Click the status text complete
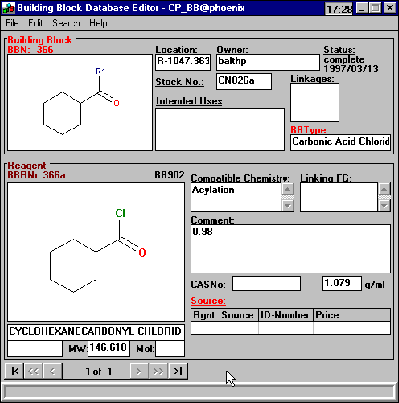 point(344,60)
